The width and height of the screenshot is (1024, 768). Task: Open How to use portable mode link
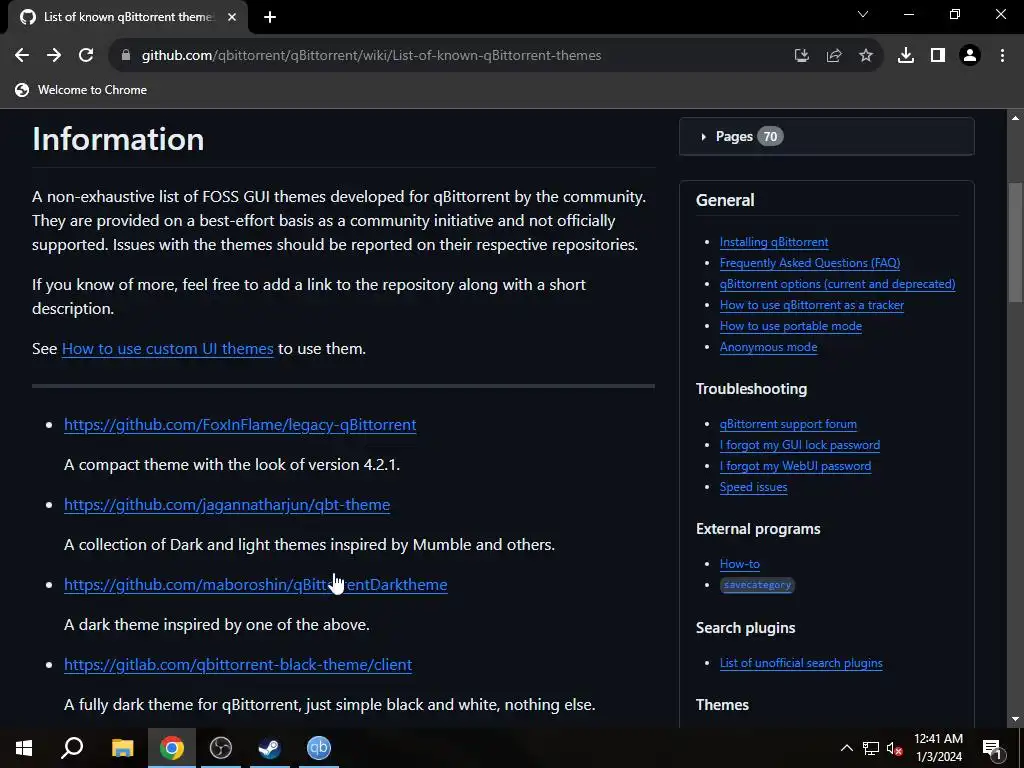791,326
